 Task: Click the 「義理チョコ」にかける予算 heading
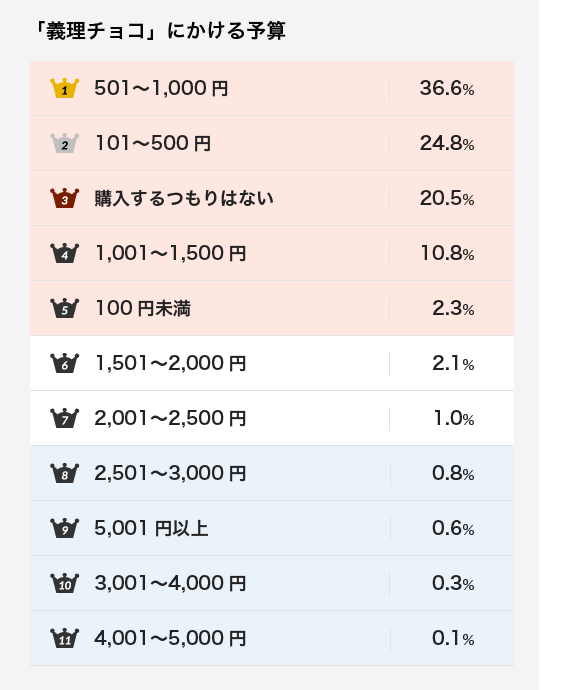click(160, 31)
